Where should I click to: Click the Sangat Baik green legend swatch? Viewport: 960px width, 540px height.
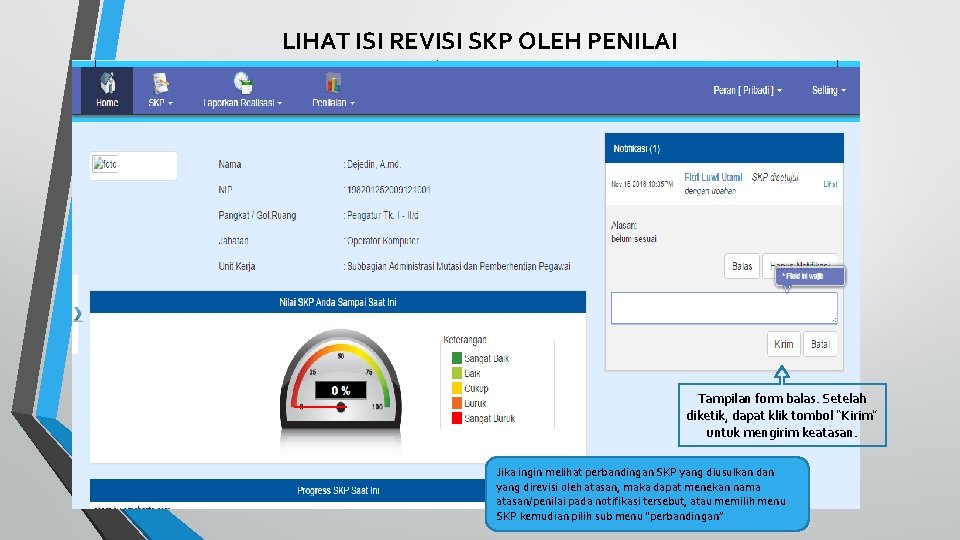click(x=457, y=358)
